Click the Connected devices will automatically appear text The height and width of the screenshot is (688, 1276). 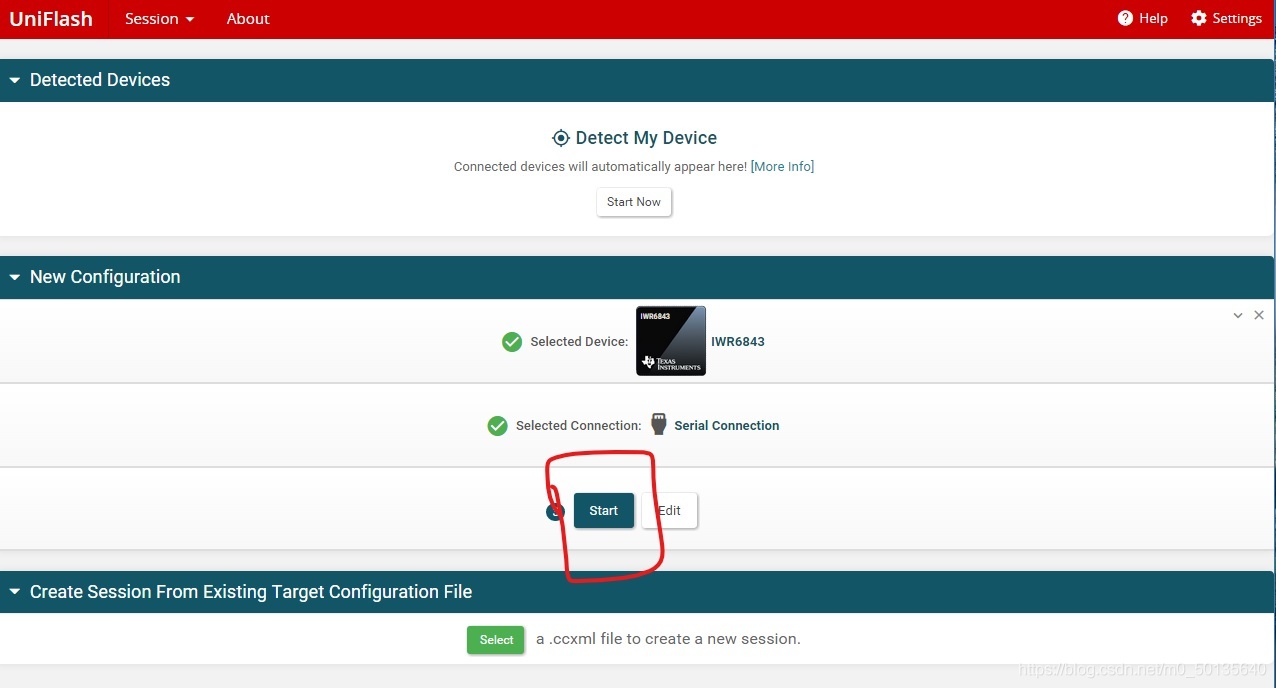(x=600, y=167)
